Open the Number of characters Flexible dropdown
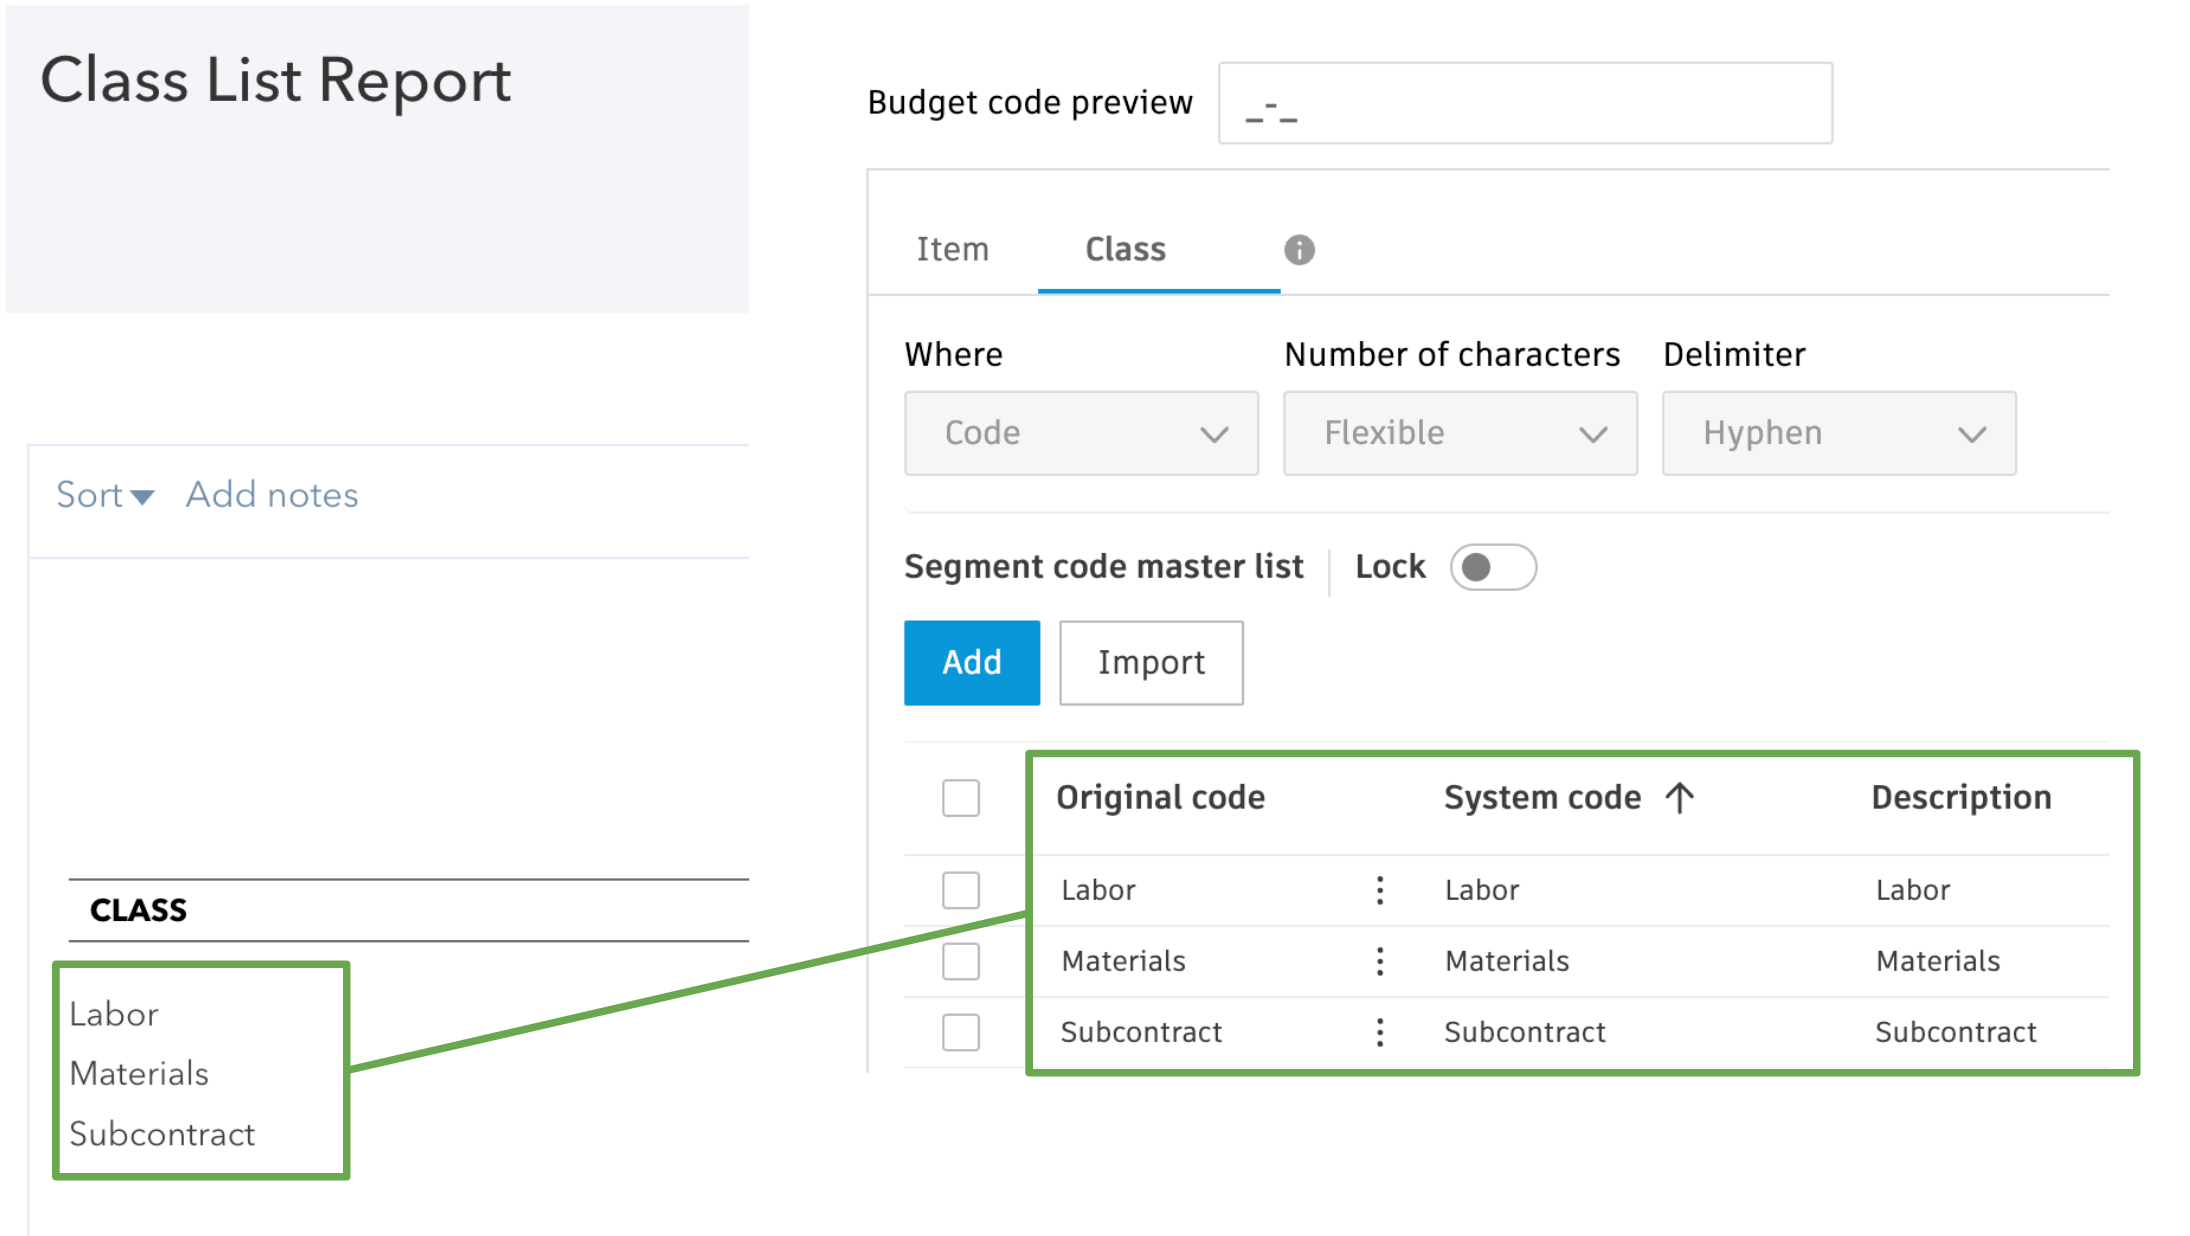The width and height of the screenshot is (2190, 1236). tap(1460, 433)
